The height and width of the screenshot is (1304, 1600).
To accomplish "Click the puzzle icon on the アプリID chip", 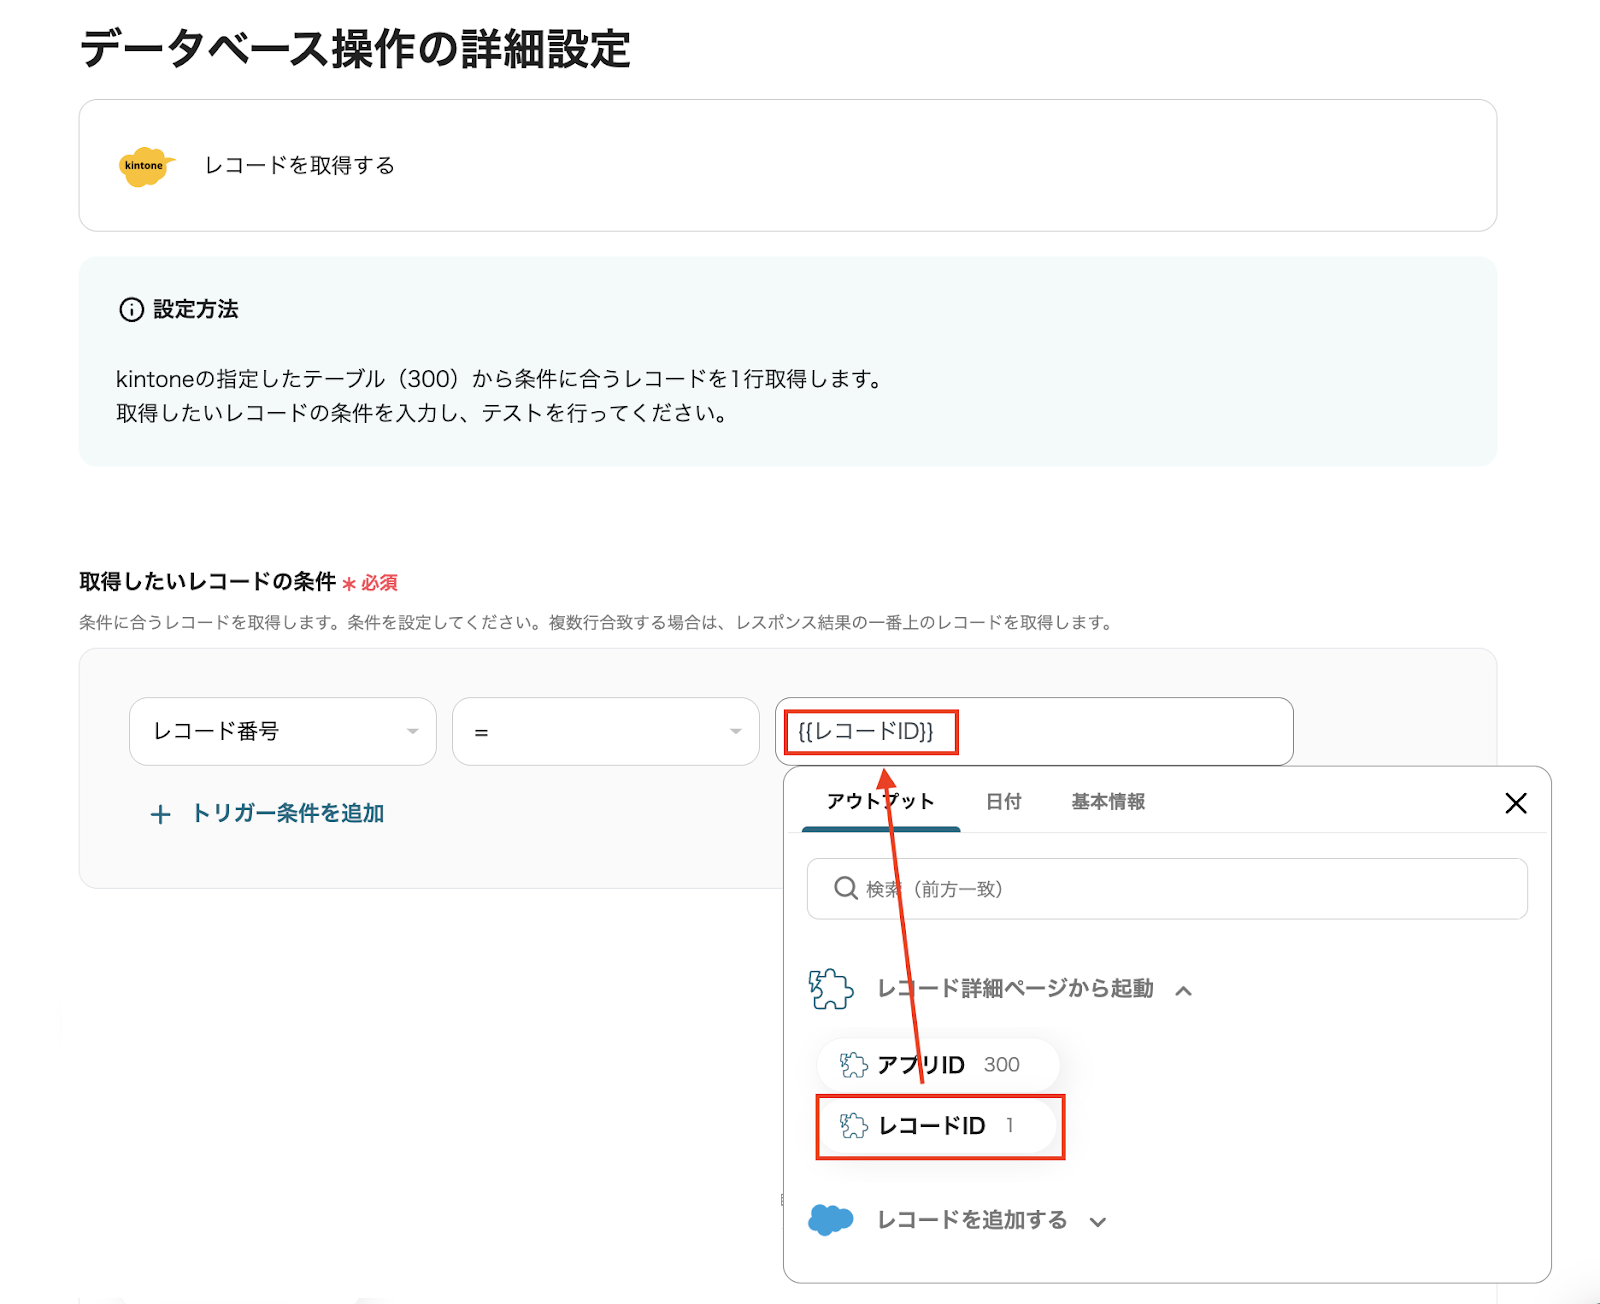I will pyautogui.click(x=853, y=1065).
